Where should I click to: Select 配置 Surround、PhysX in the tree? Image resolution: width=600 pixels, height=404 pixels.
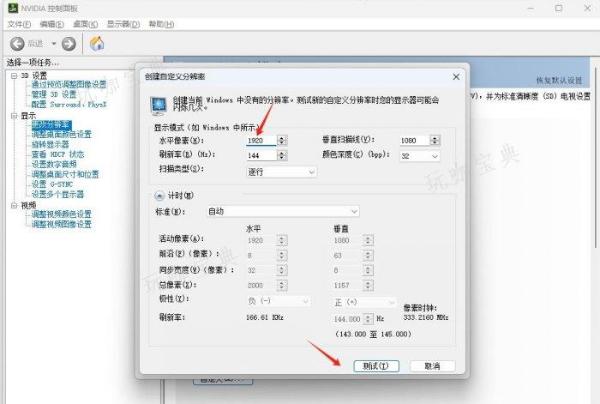pos(69,104)
